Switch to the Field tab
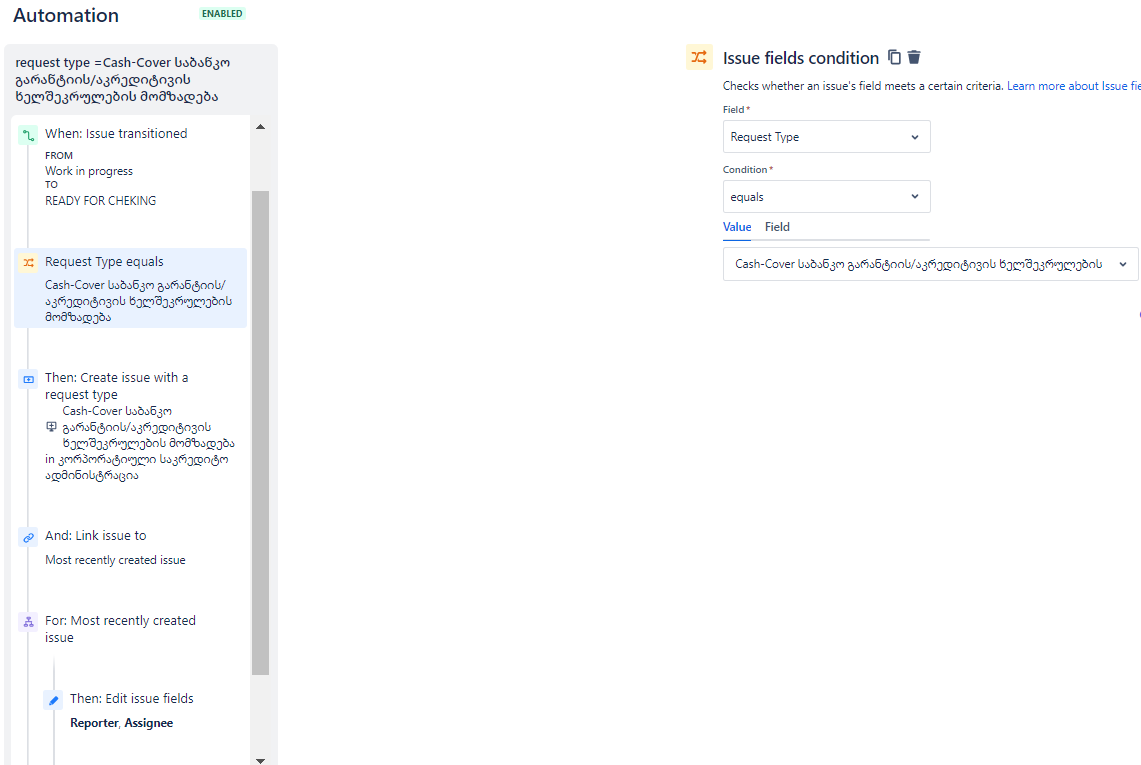The image size is (1141, 765). [777, 227]
